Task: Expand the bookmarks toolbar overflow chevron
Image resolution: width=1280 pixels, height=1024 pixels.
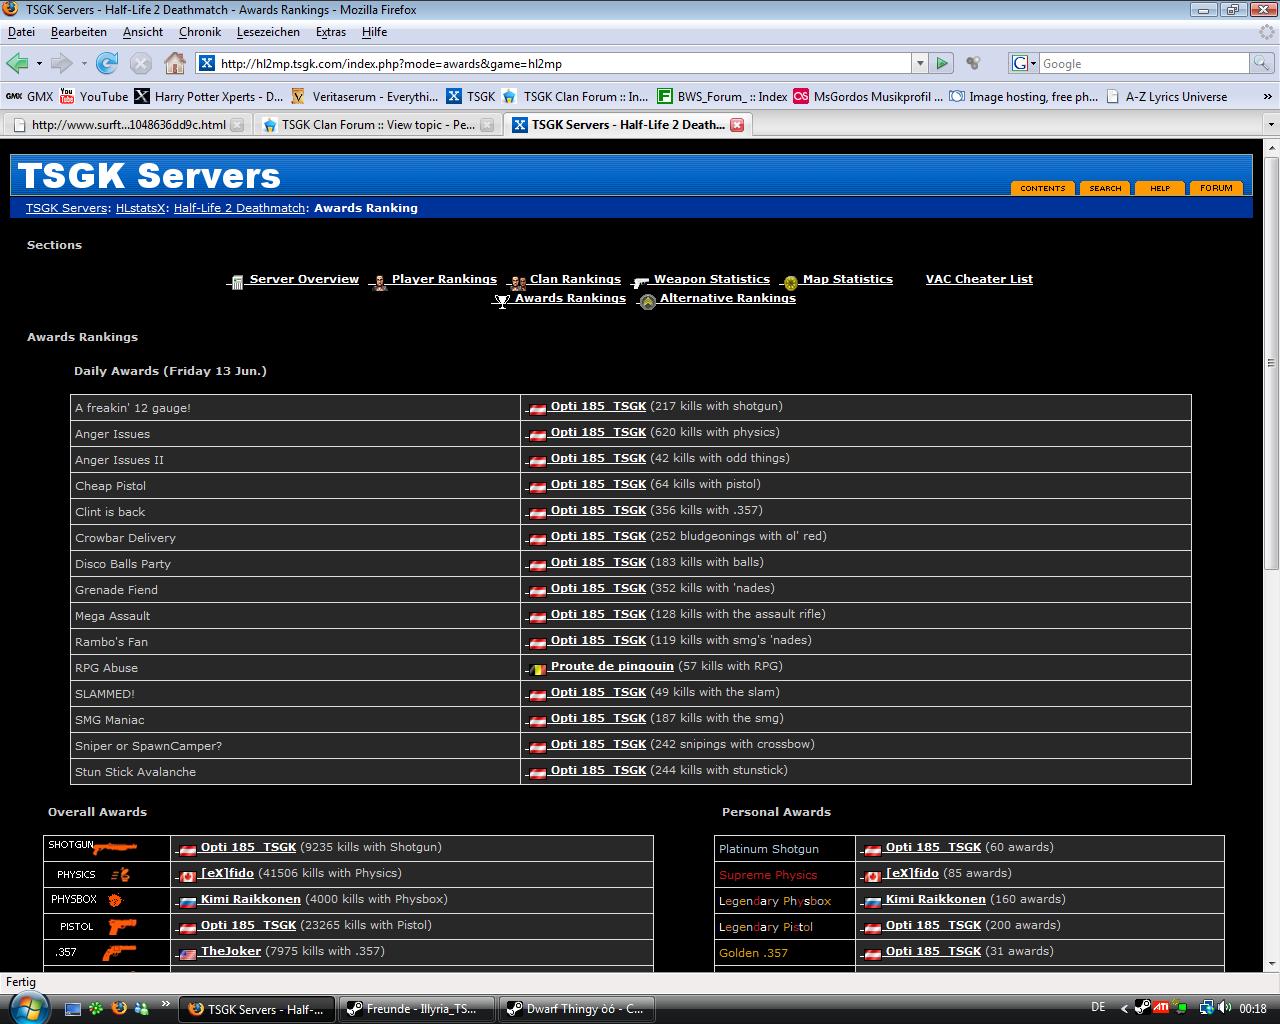Action: tap(1268, 97)
